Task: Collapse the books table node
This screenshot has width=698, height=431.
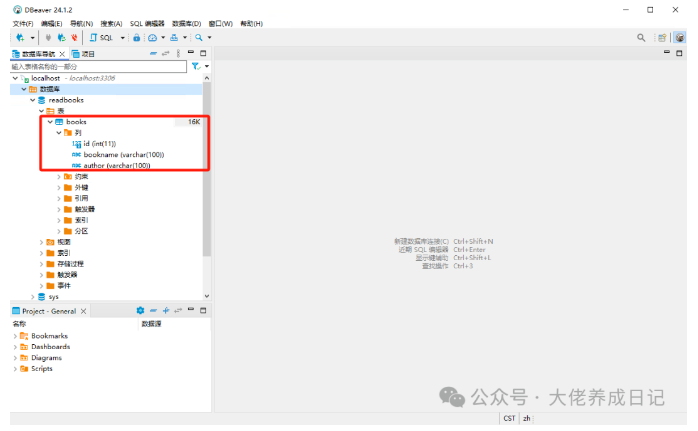Action: [50, 122]
